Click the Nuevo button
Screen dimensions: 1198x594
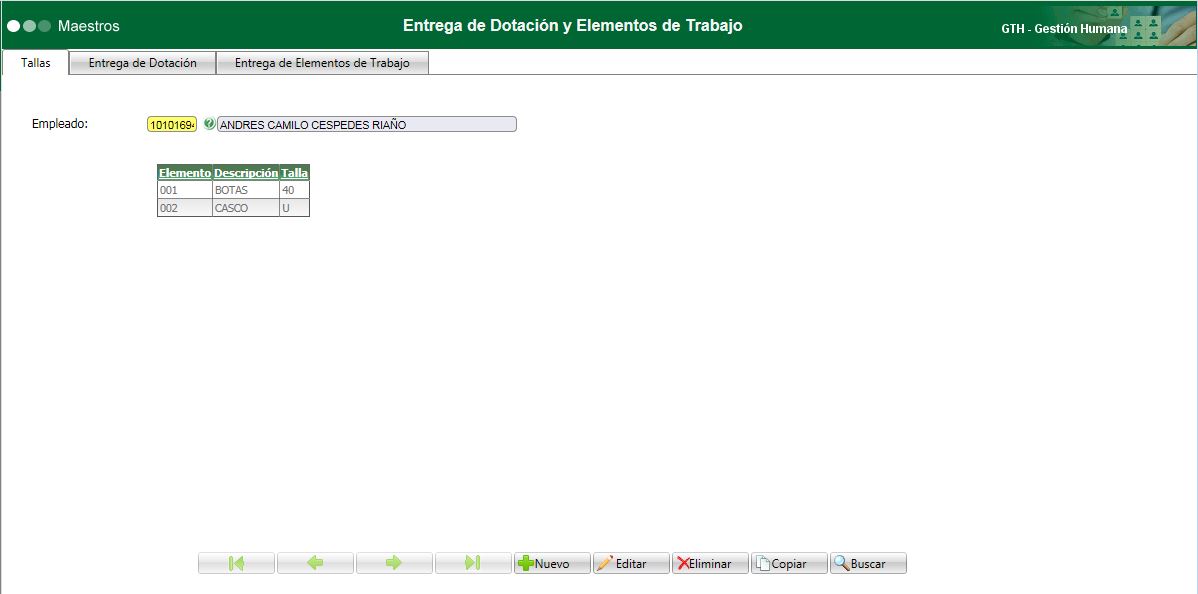tap(552, 563)
